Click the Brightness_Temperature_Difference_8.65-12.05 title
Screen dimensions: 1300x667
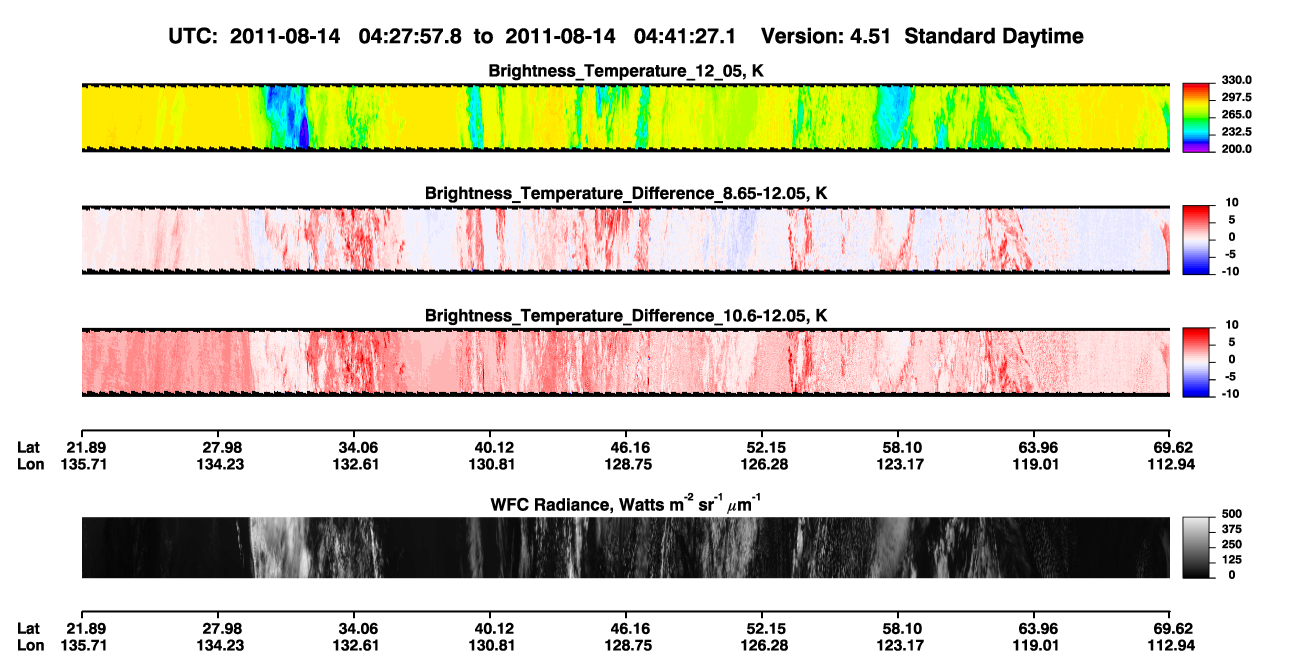pos(626,193)
